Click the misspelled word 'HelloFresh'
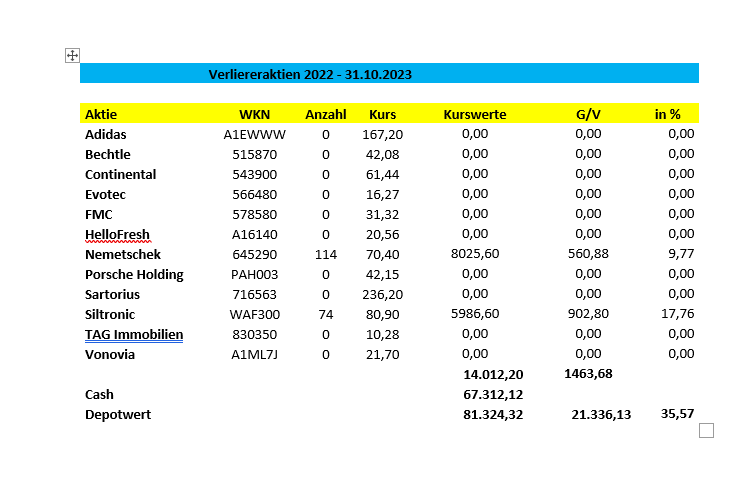The width and height of the screenshot is (748, 478). (x=117, y=235)
